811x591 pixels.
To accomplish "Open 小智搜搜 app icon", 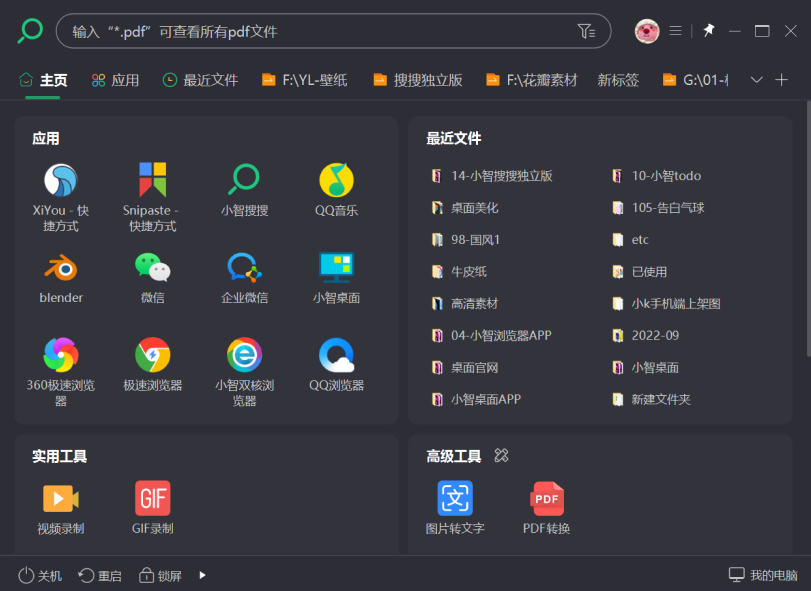I will pyautogui.click(x=244, y=189).
